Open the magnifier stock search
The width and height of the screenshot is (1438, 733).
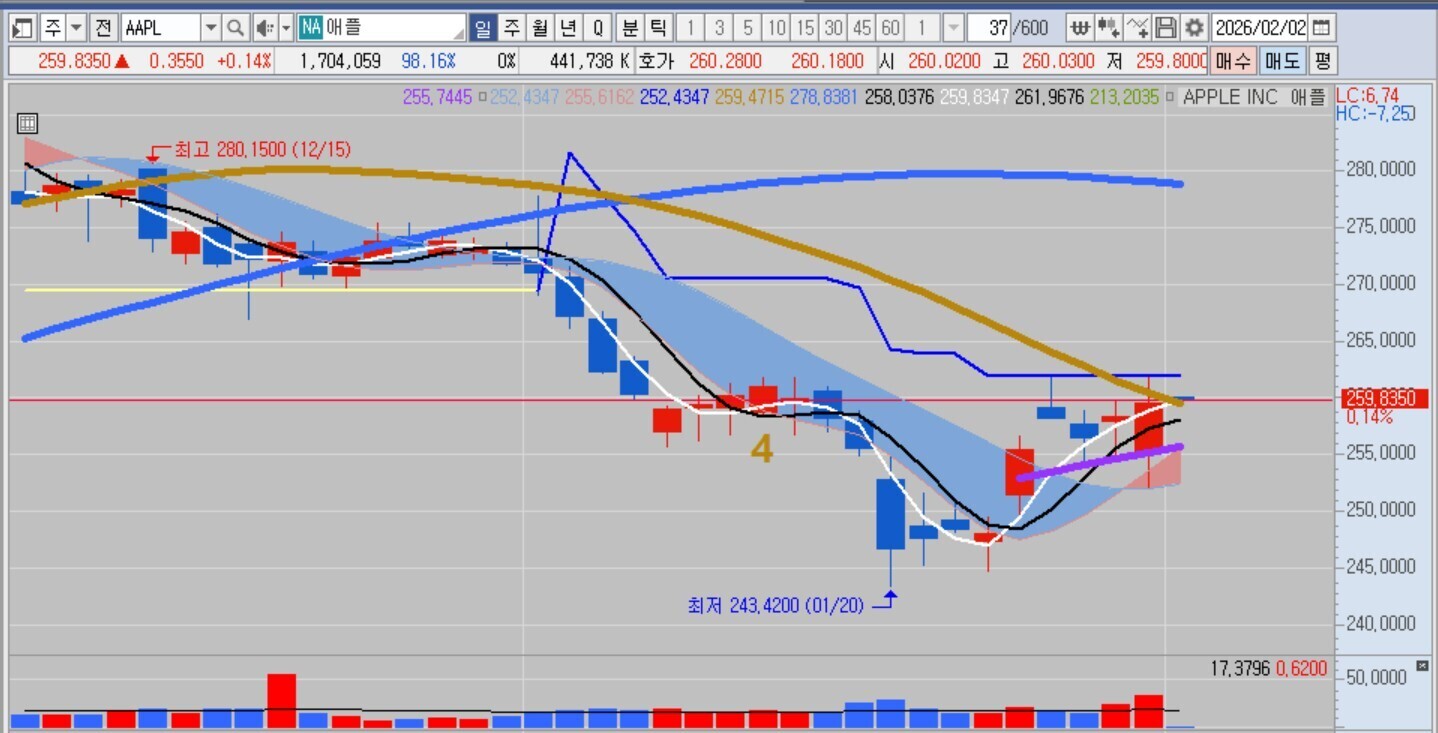pos(235,27)
